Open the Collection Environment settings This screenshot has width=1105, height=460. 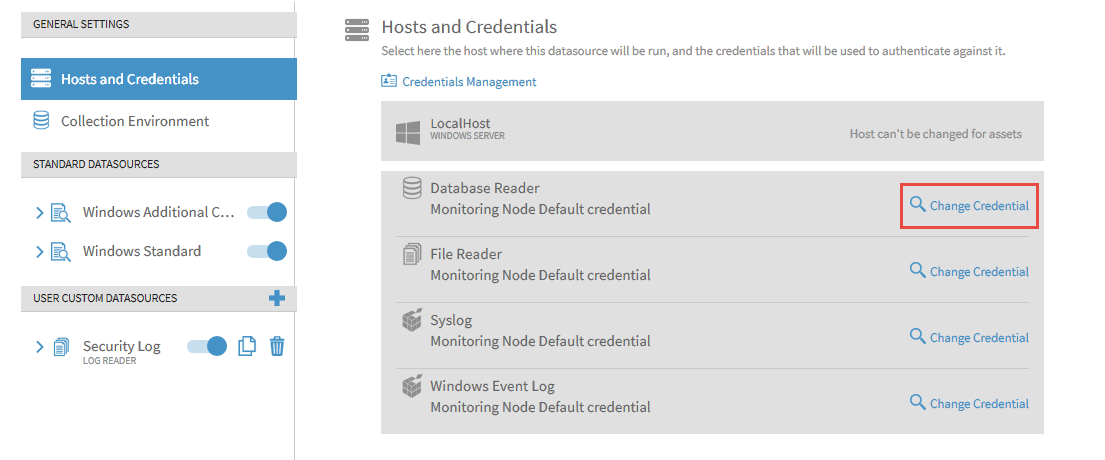coord(134,121)
